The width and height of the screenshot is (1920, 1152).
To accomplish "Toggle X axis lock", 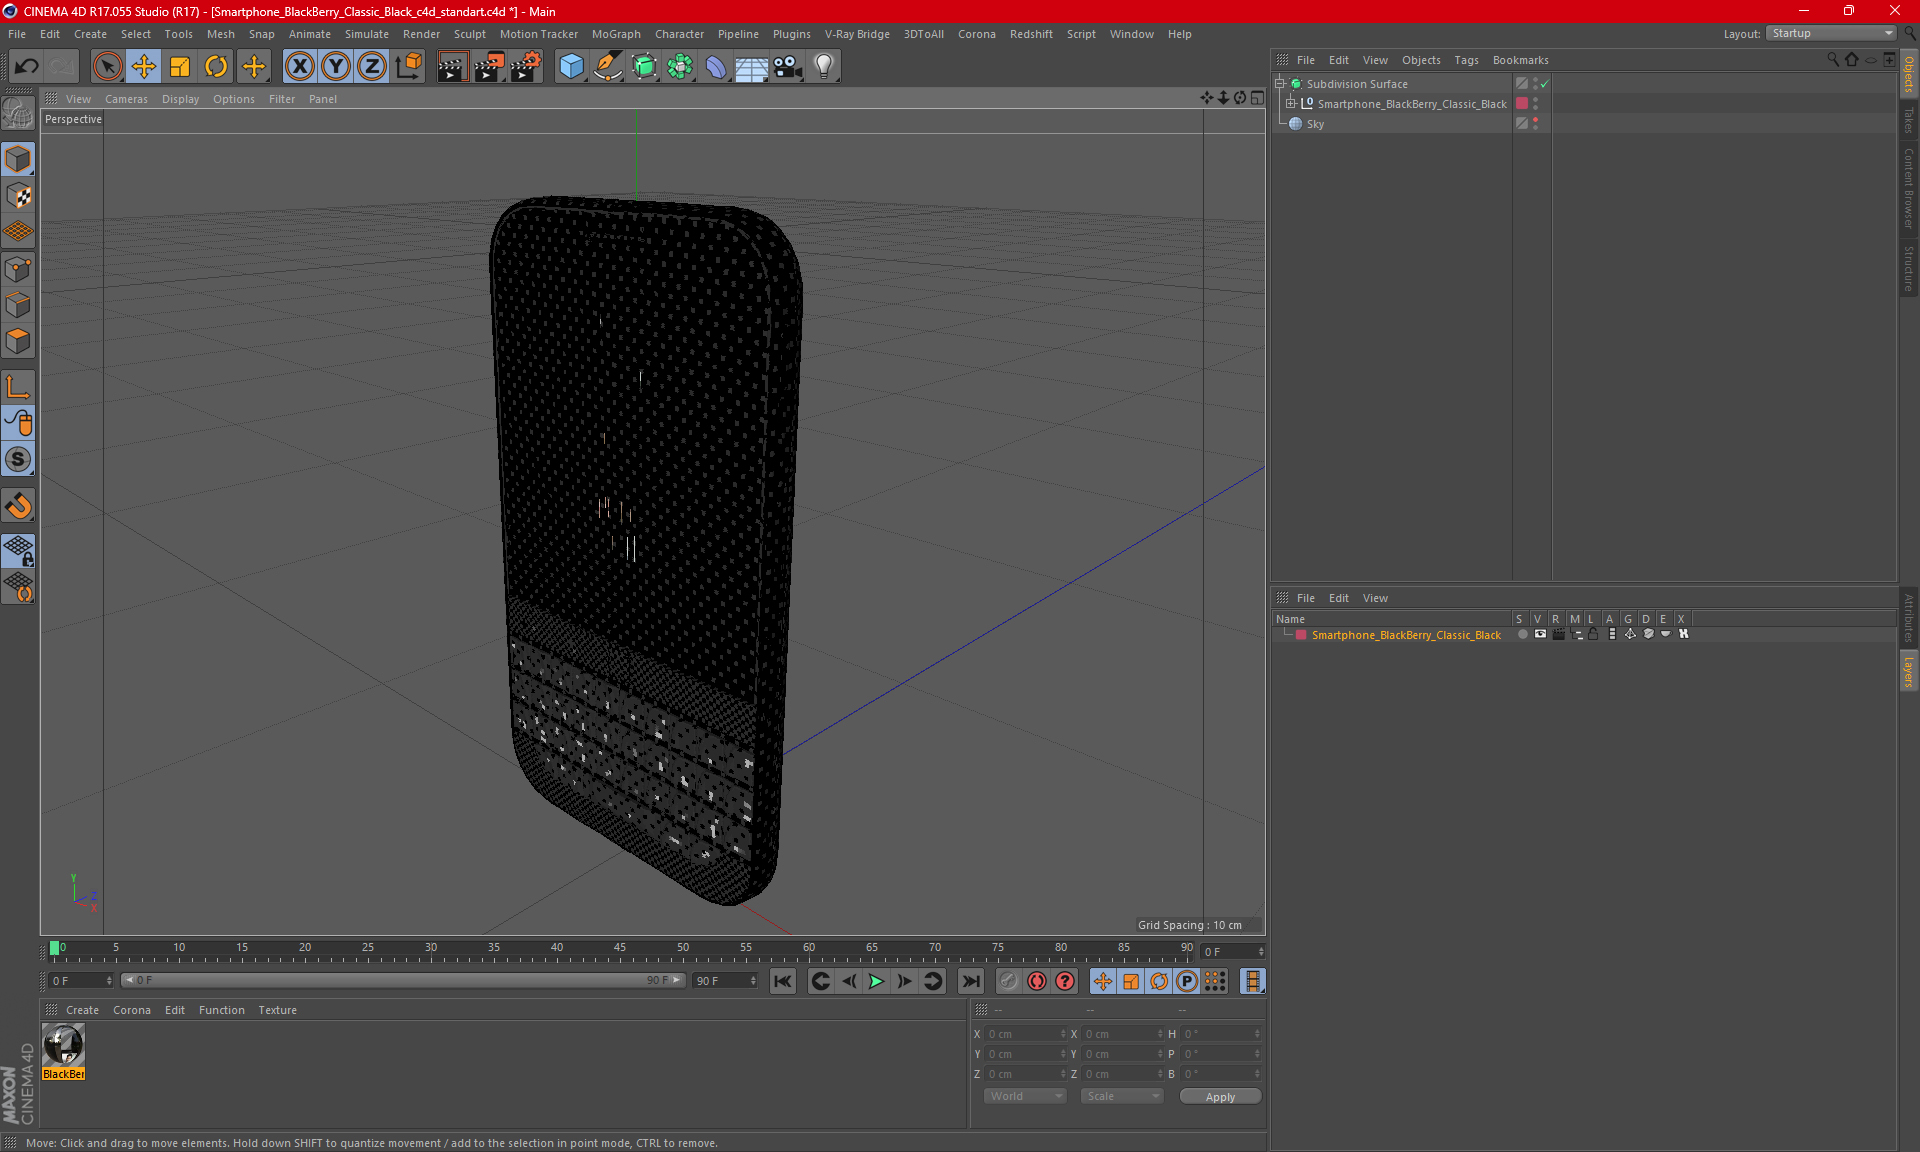I will coord(299,66).
